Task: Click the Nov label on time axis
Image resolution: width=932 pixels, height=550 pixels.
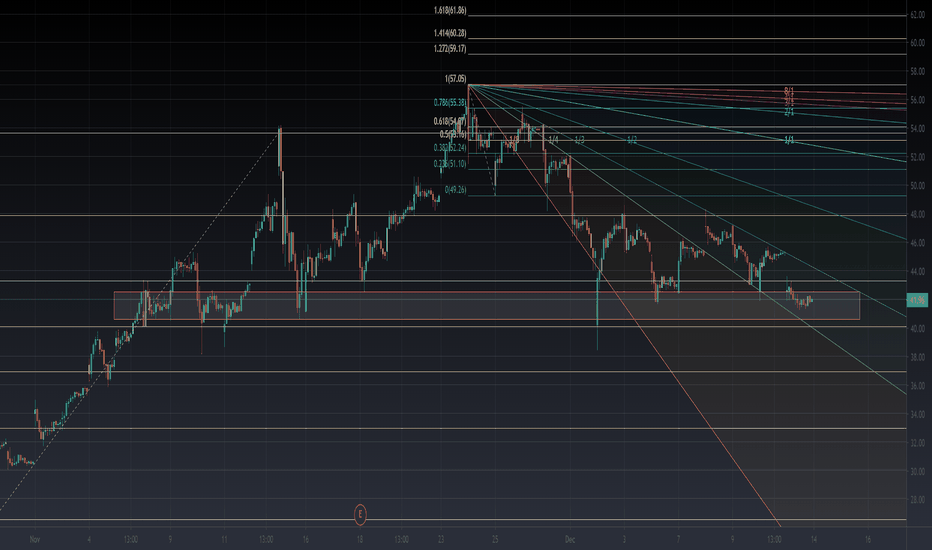Action: click(x=34, y=540)
